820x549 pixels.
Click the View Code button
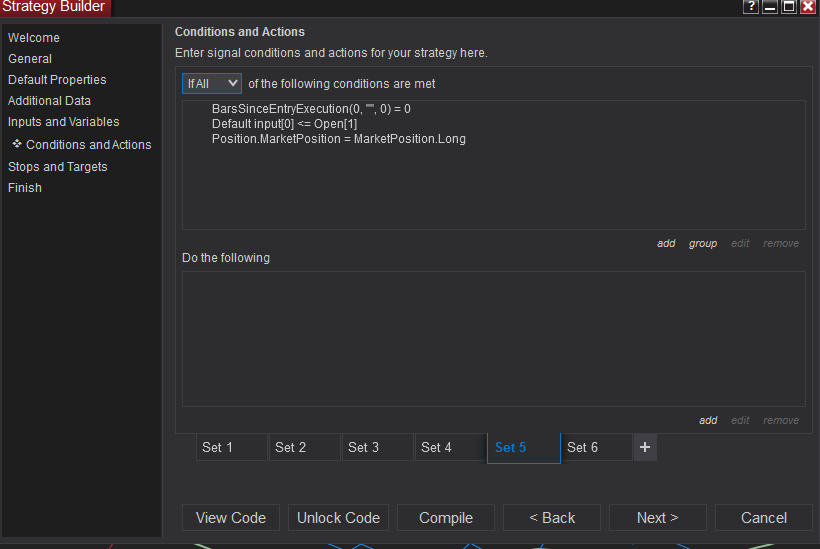click(x=231, y=517)
